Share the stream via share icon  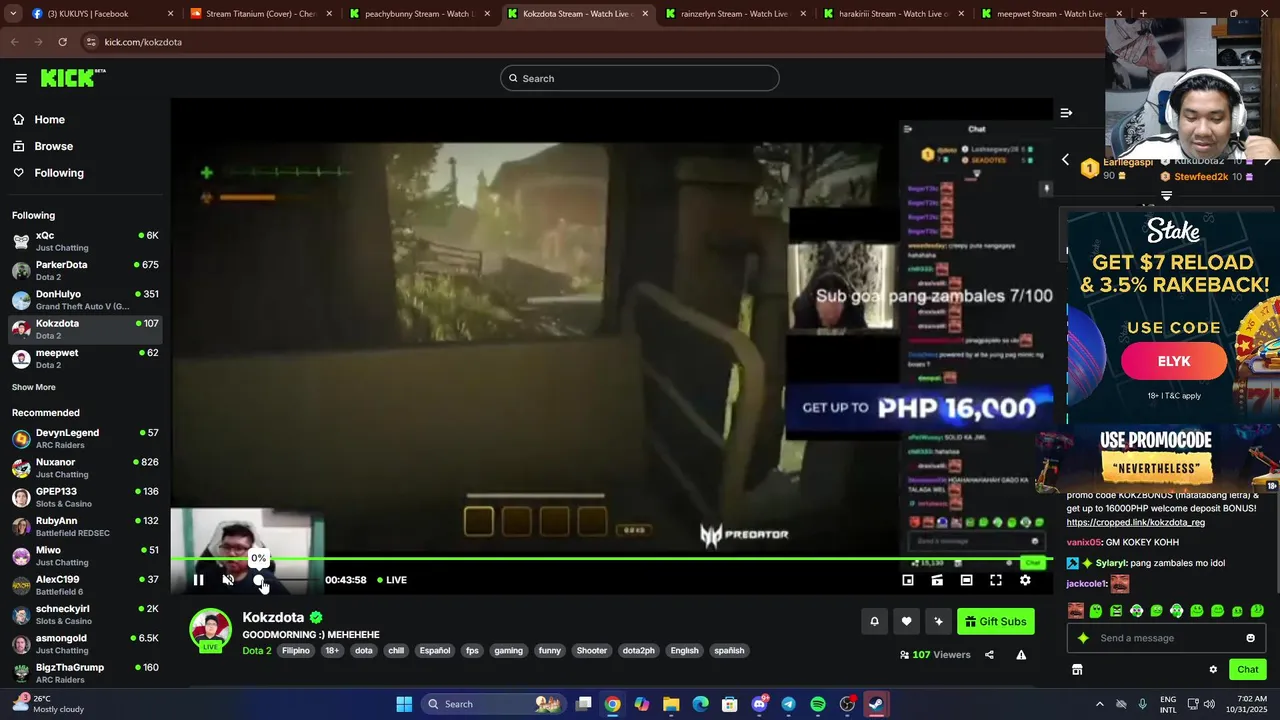pyautogui.click(x=989, y=655)
